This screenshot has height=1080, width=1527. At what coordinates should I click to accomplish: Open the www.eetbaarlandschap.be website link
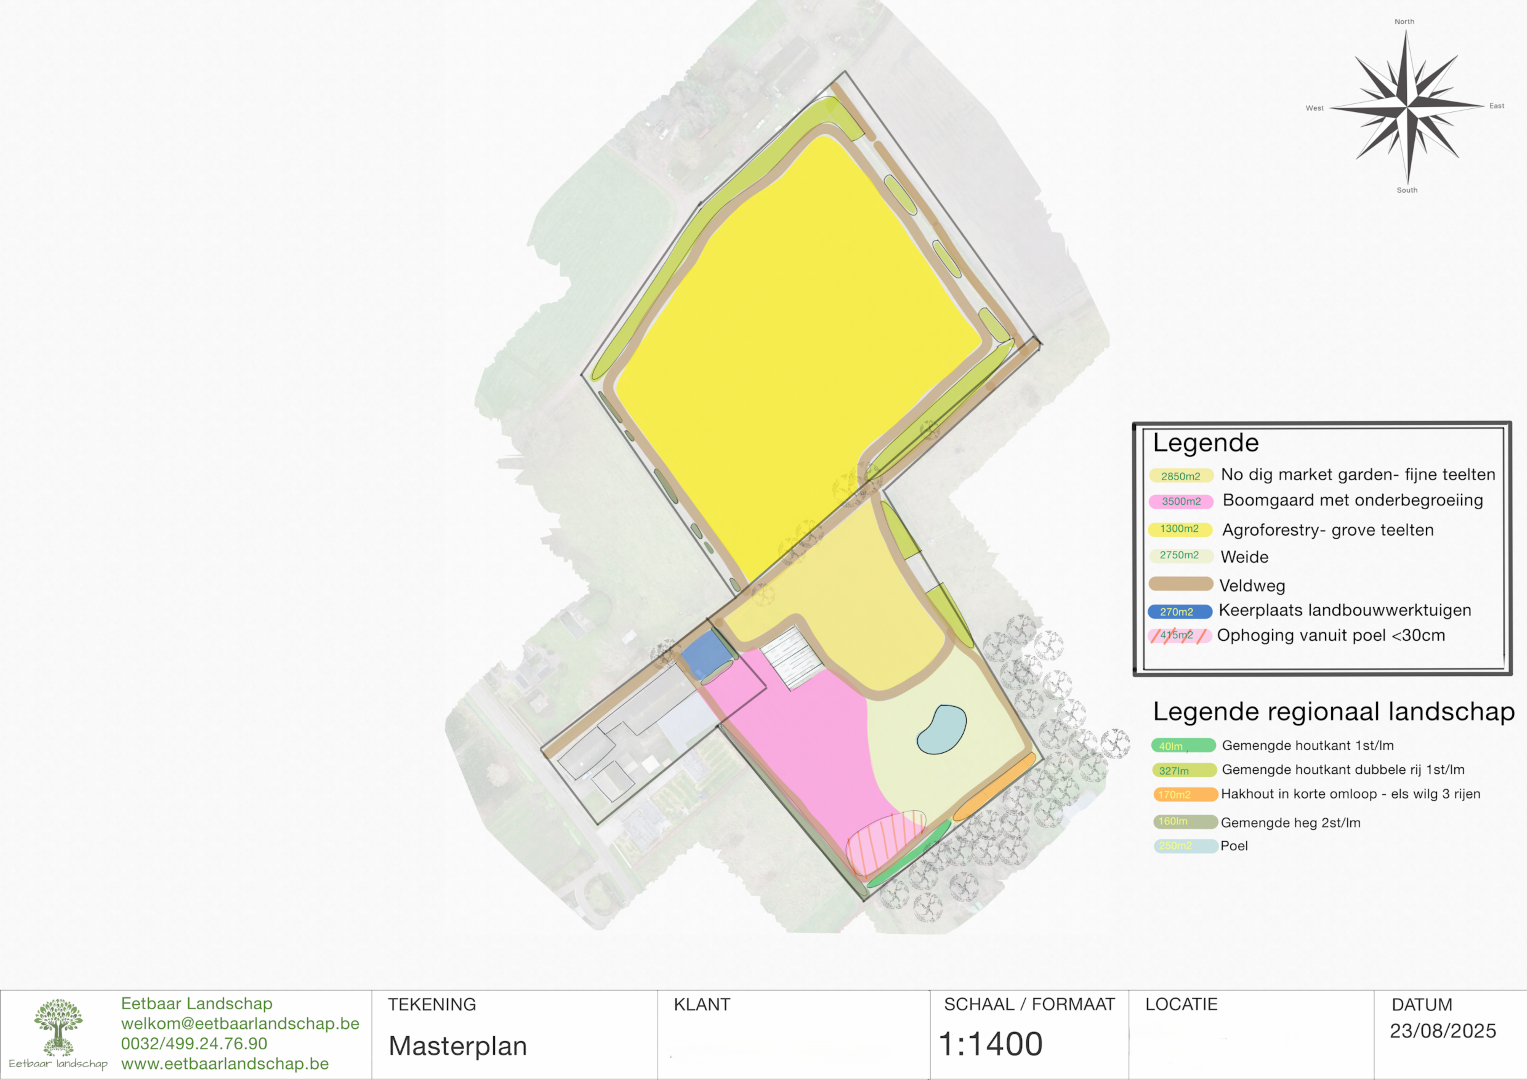(225, 1063)
